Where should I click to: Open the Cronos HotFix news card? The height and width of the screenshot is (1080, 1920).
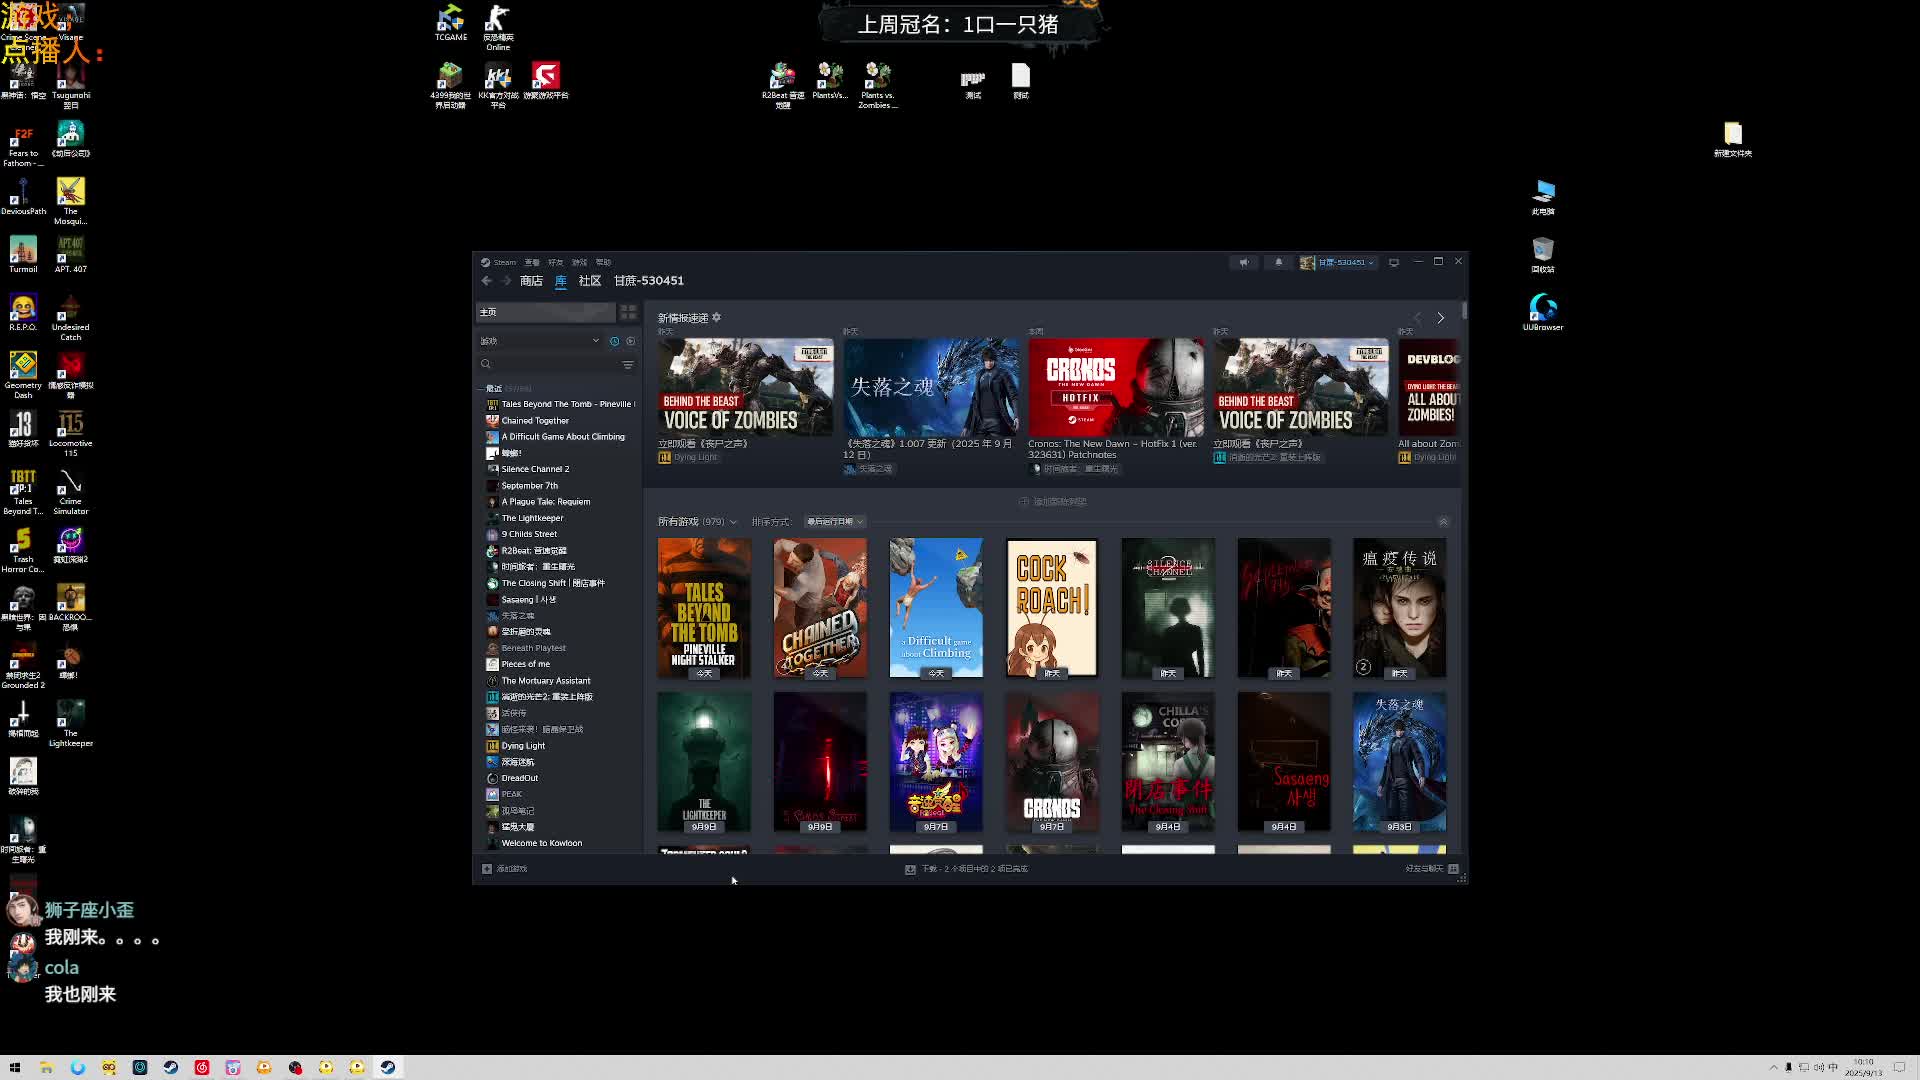1116,387
